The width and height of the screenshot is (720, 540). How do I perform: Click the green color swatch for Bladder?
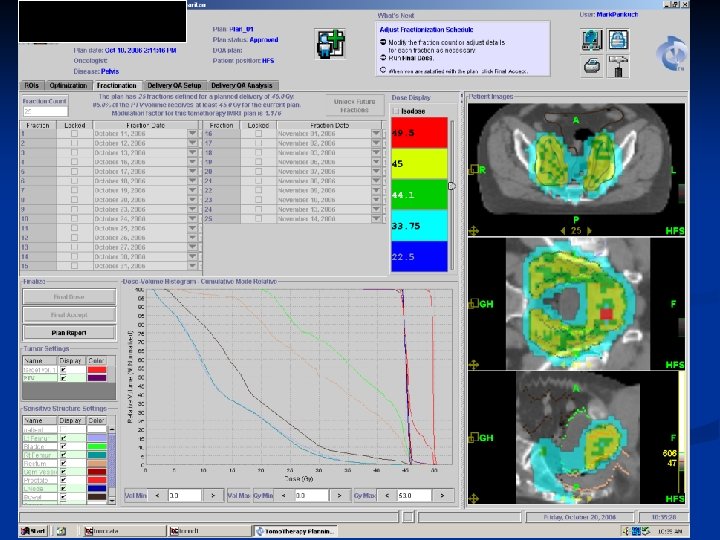(96, 446)
